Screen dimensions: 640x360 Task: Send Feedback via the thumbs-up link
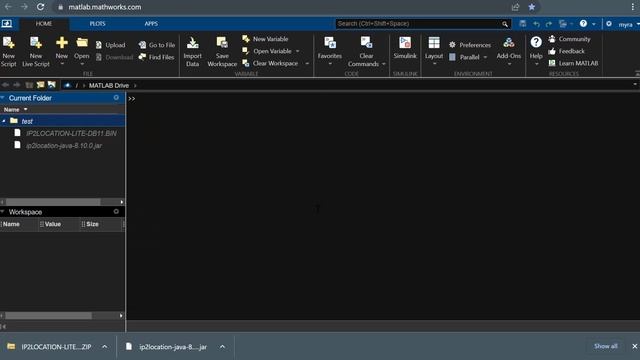[567, 51]
